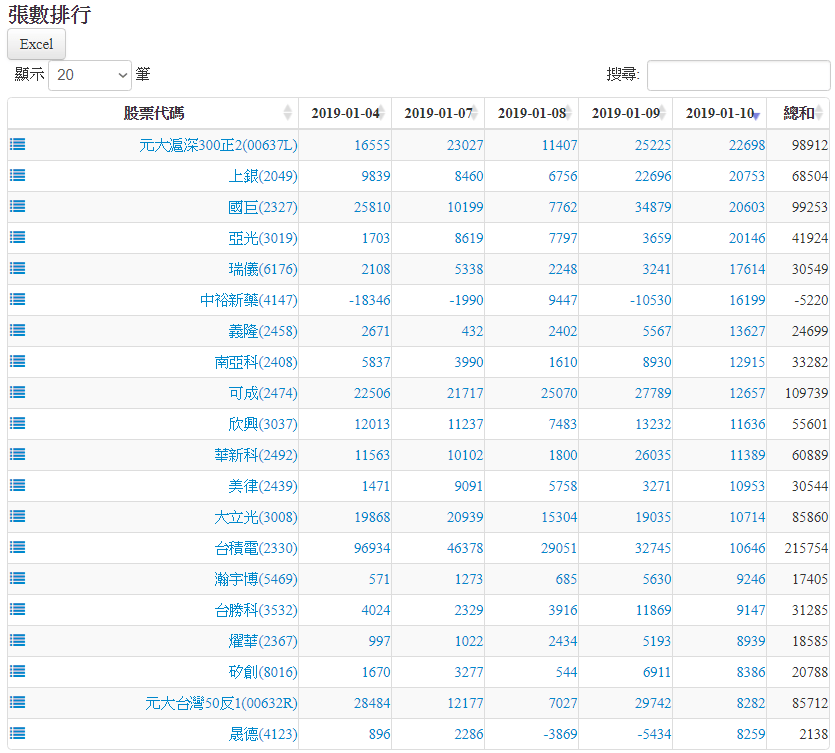
Task: Sort by the 總和 column header
Action: (x=798, y=113)
